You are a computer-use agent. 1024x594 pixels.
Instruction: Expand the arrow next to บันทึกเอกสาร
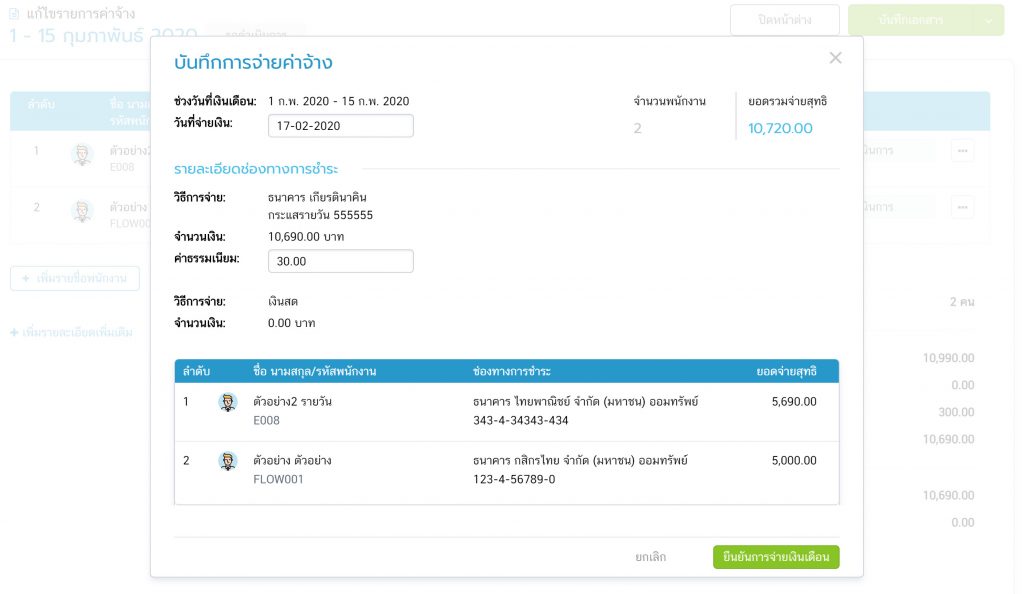(x=988, y=20)
